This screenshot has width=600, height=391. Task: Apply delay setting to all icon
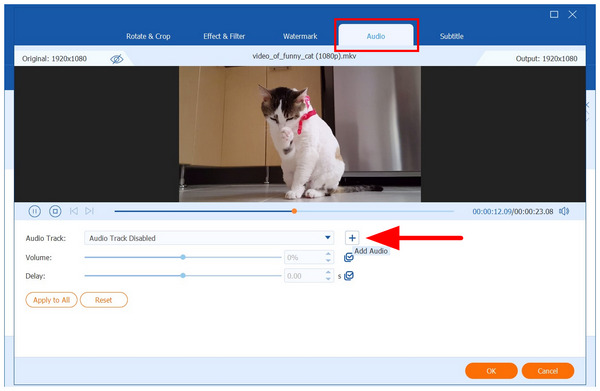coord(349,276)
